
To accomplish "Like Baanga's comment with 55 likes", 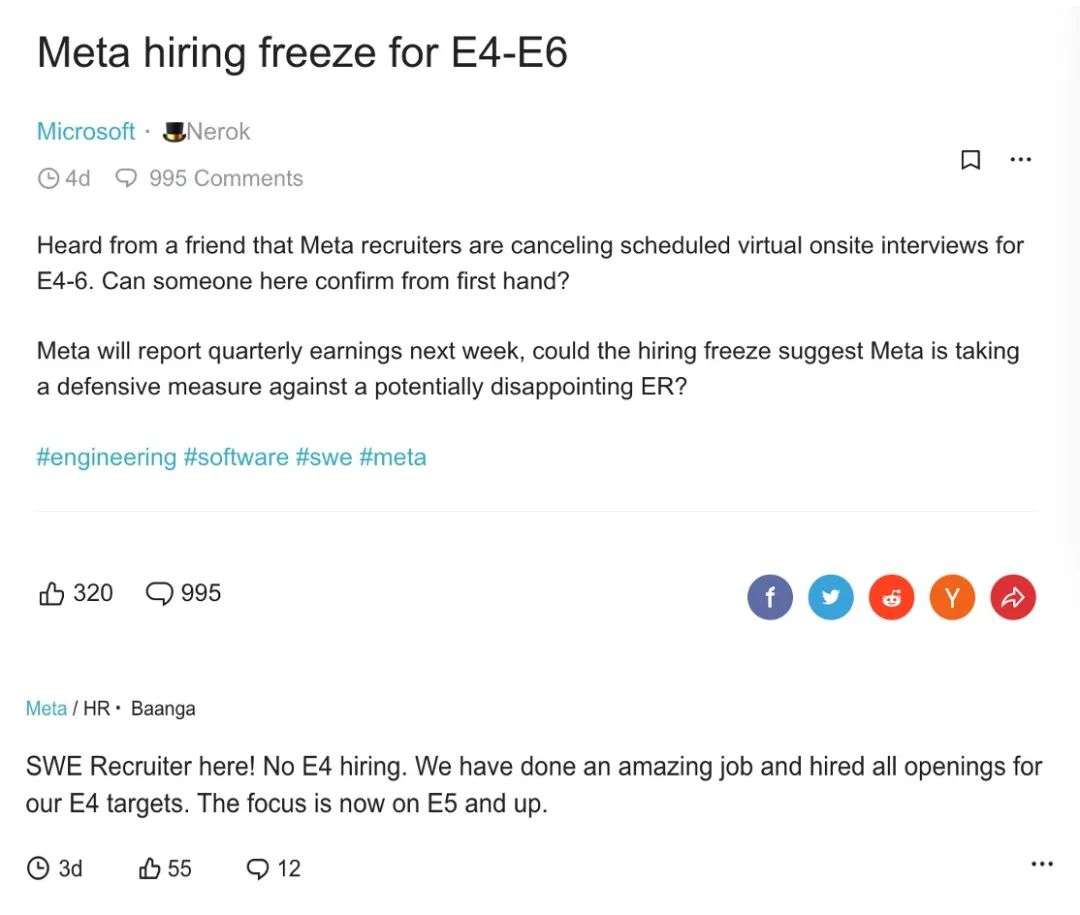I will (x=151, y=868).
